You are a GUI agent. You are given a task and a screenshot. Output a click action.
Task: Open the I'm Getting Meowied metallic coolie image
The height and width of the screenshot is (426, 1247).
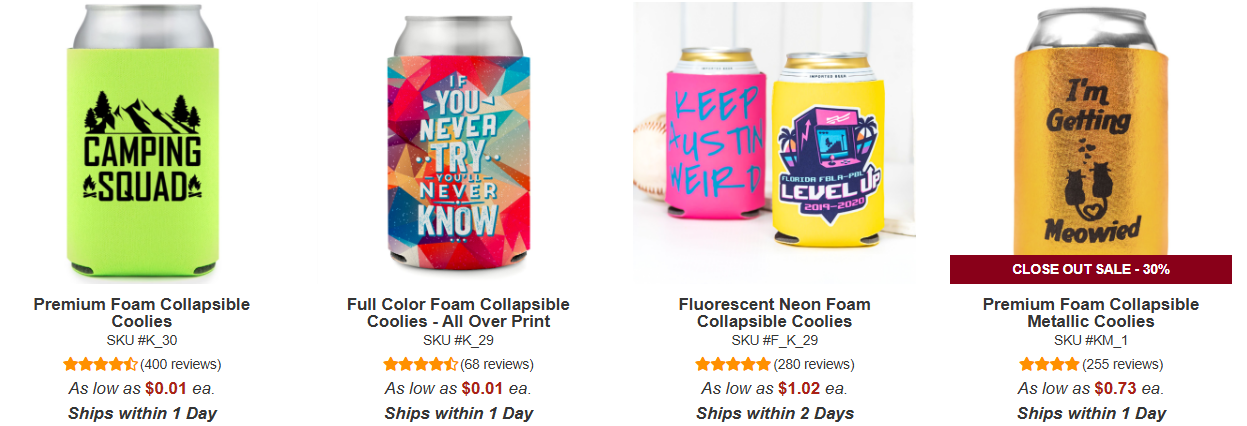click(1091, 141)
